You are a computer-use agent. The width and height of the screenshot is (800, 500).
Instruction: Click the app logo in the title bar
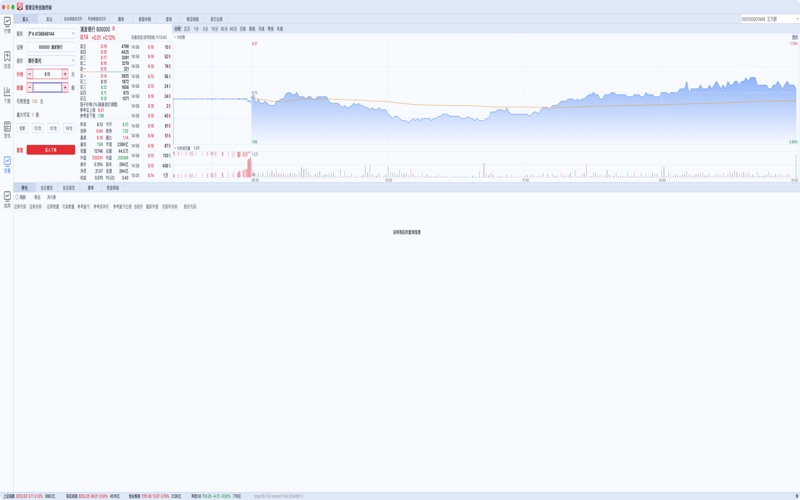tap(20, 7)
